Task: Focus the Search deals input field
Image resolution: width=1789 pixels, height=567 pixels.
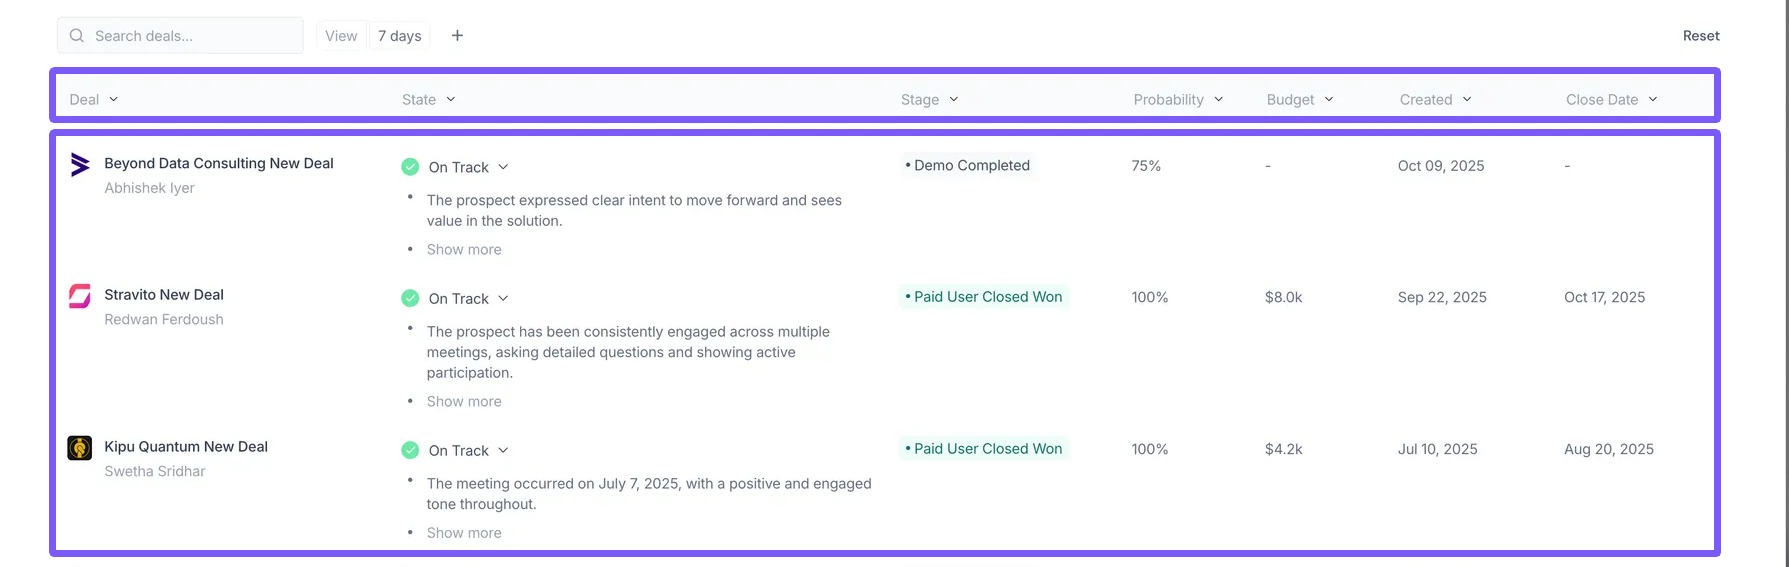Action: 180,36
